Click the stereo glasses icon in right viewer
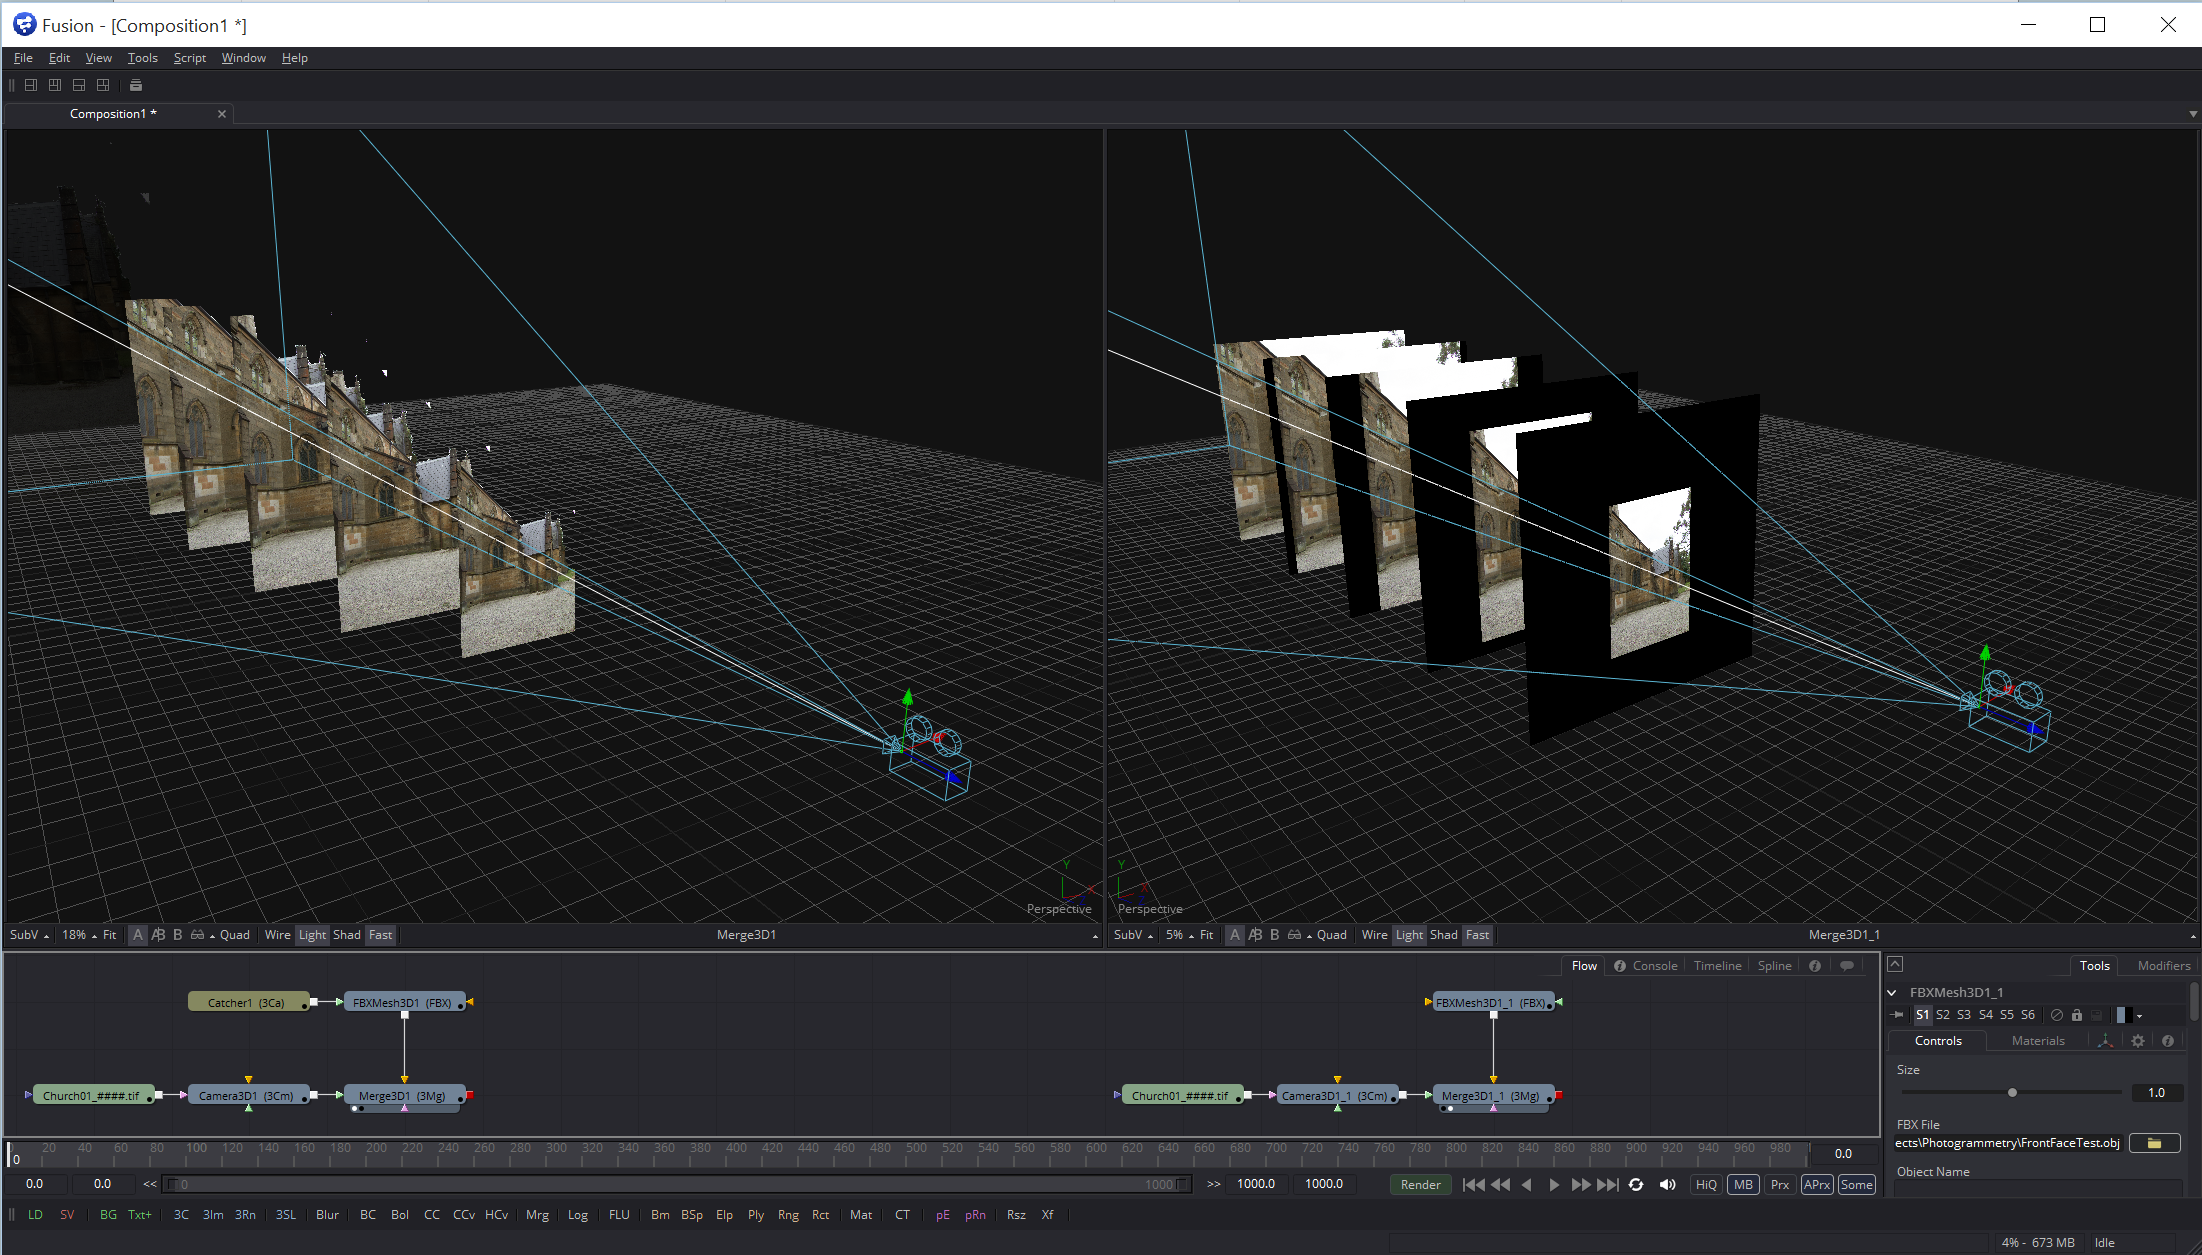The height and width of the screenshot is (1255, 2202). 1295,935
